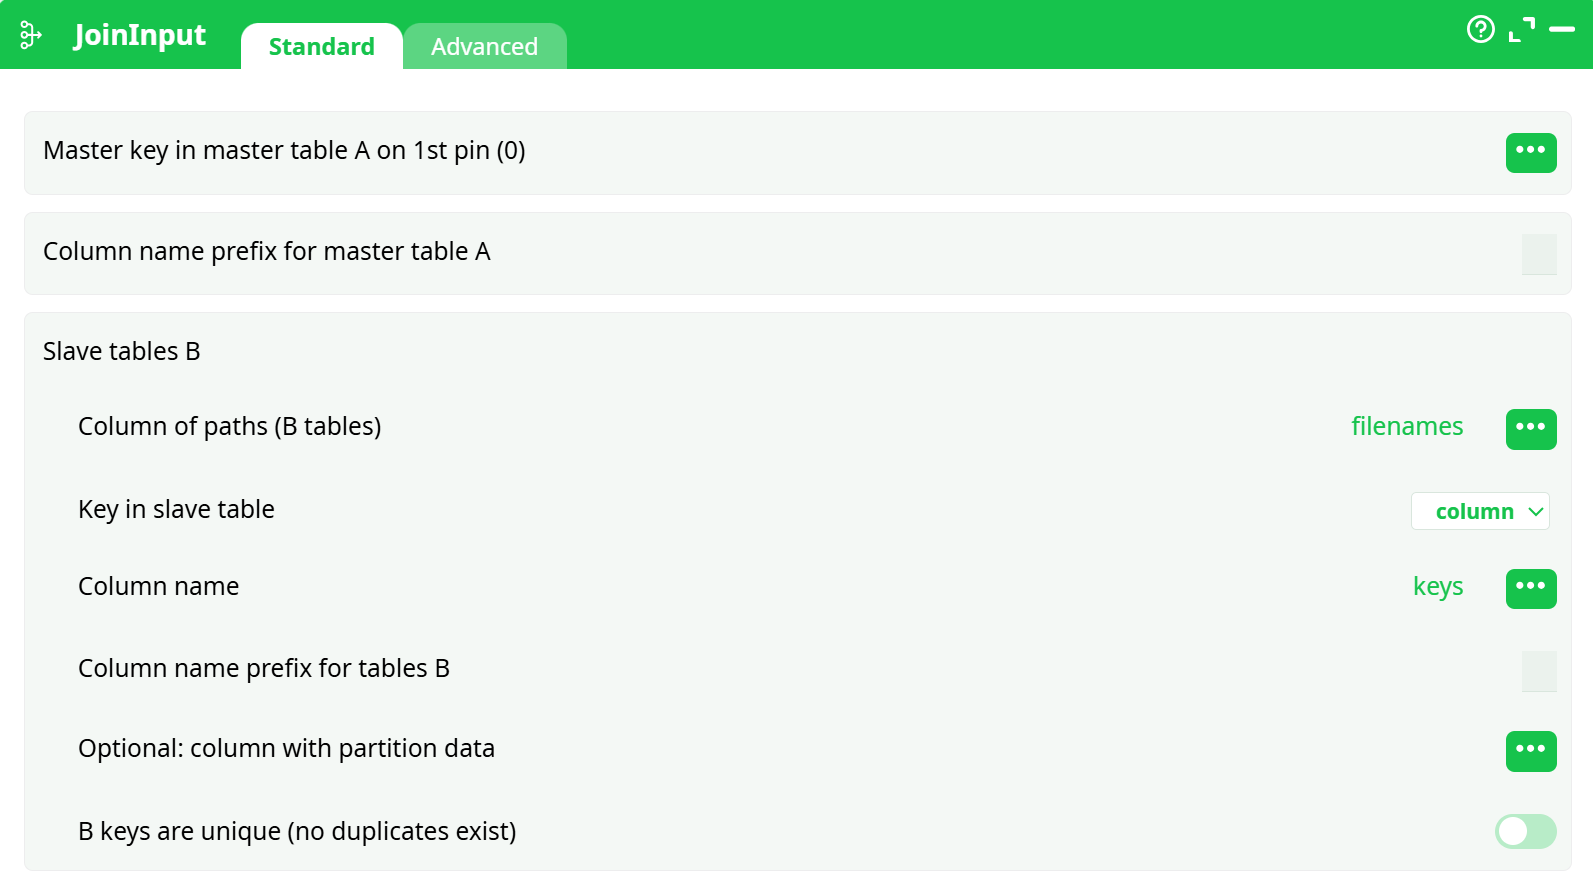
Task: Click the filenames value link
Action: (x=1406, y=427)
